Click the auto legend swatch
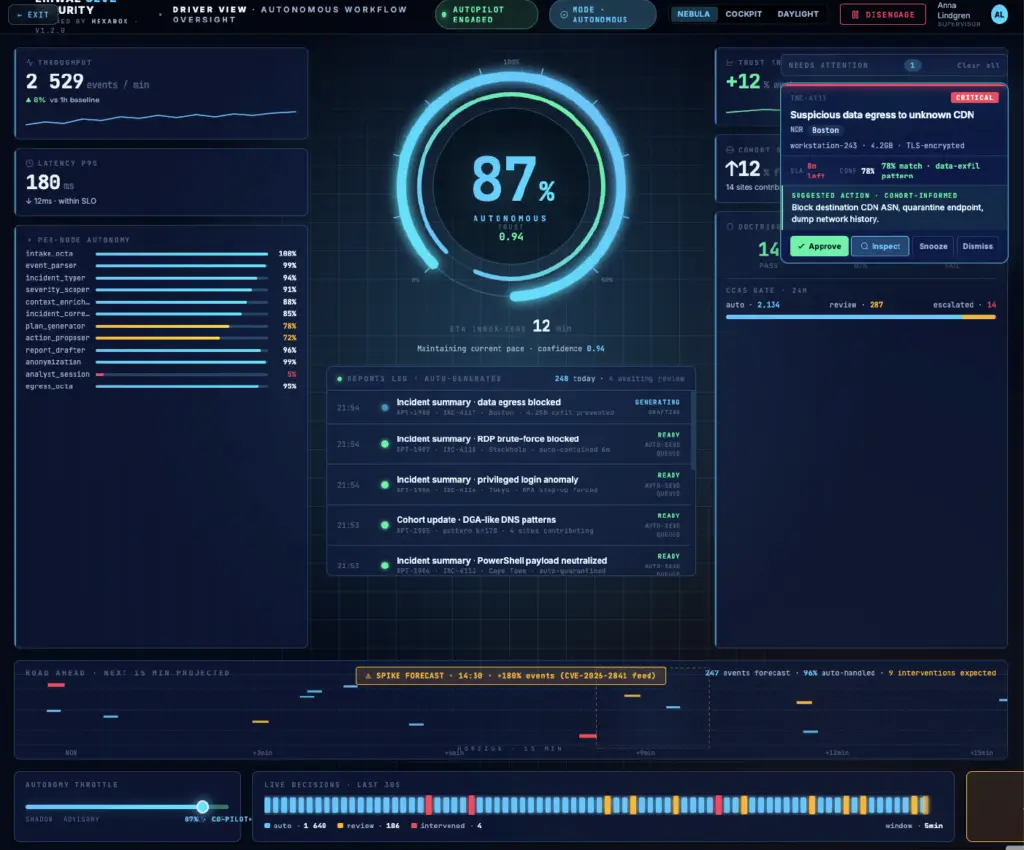1024x850 pixels. coord(267,826)
